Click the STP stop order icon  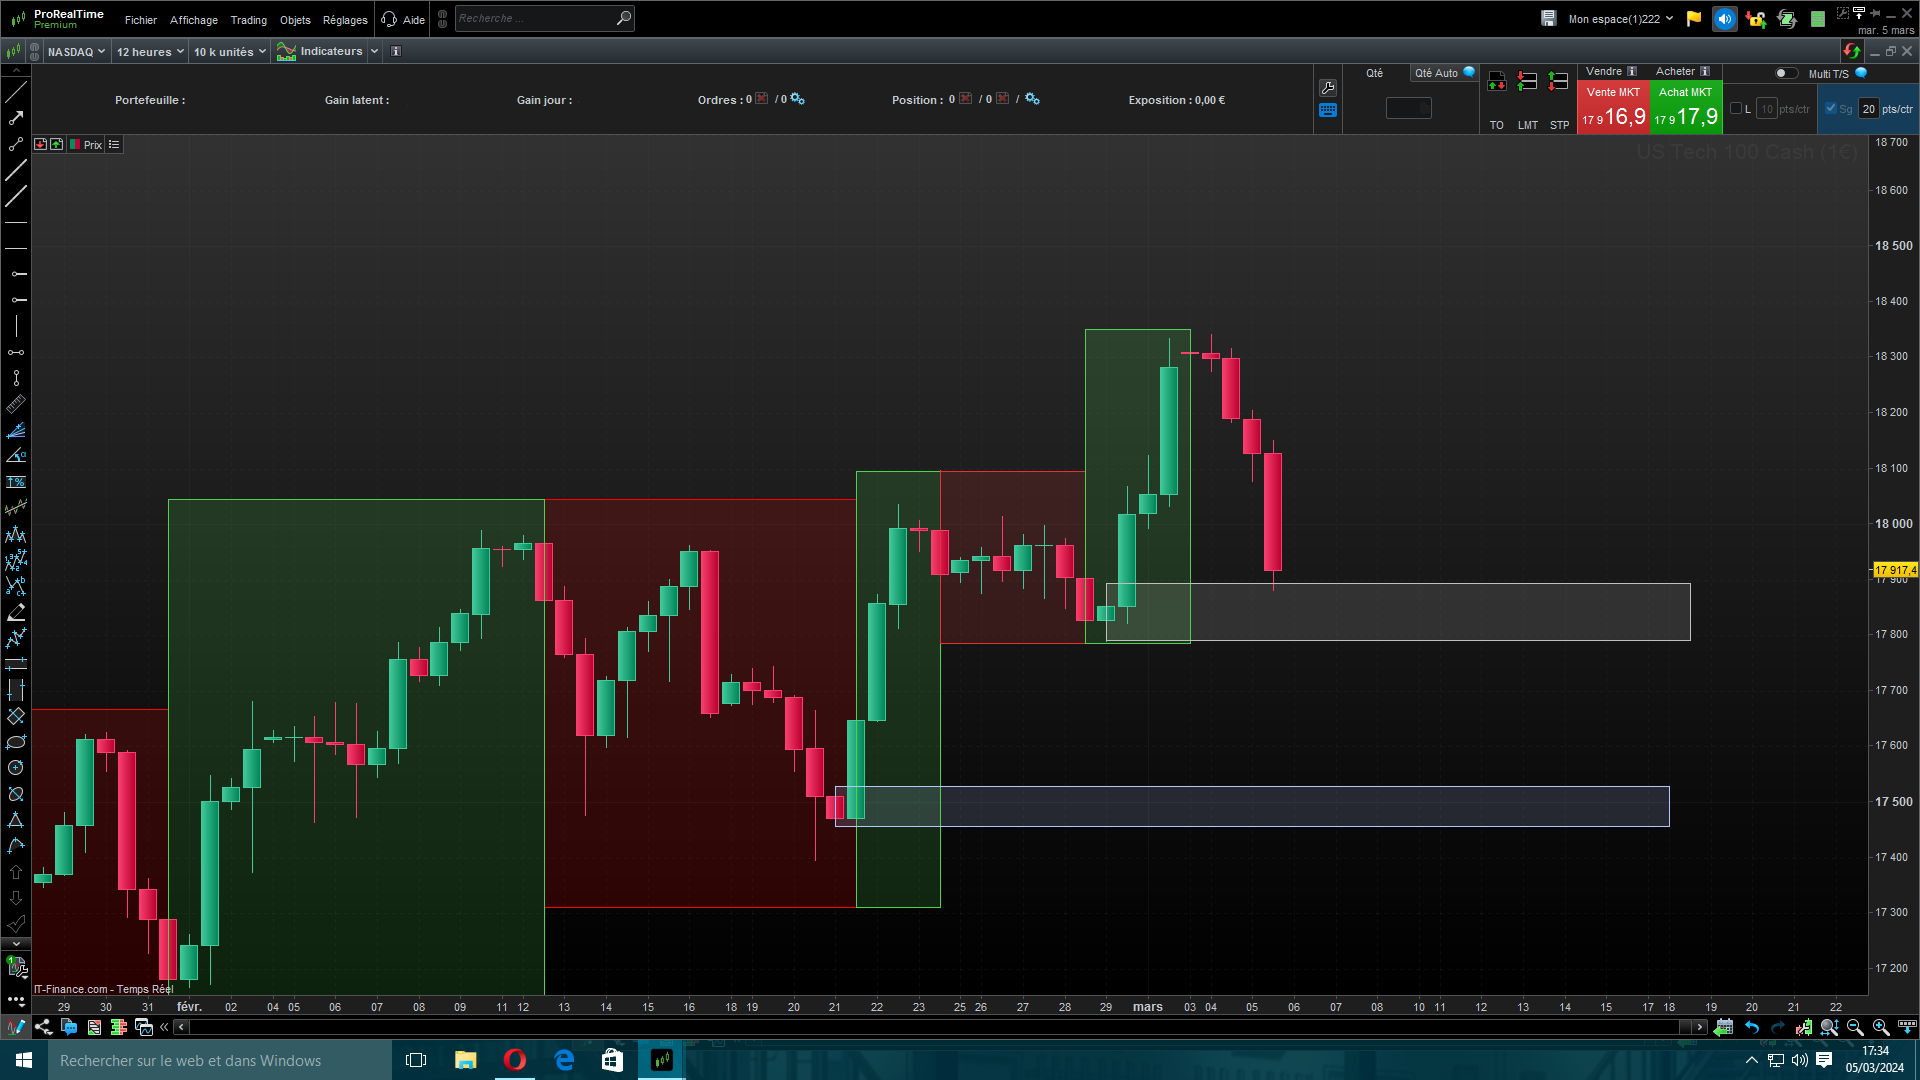[1558, 83]
